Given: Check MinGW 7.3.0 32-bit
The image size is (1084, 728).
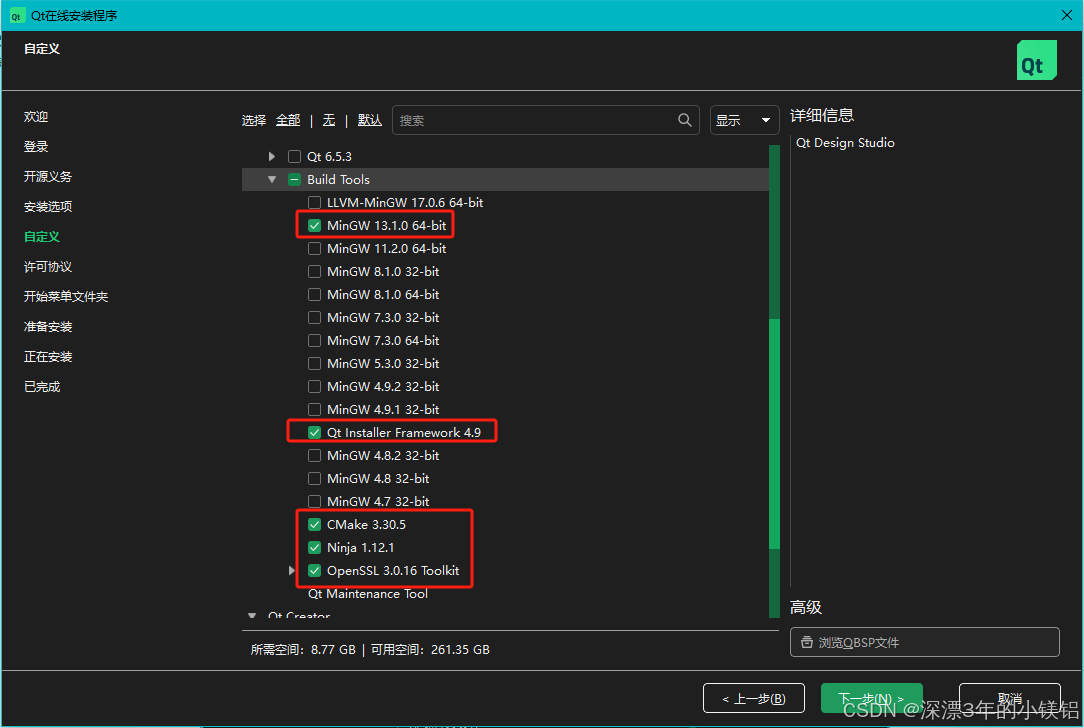Looking at the screenshot, I should [x=315, y=317].
